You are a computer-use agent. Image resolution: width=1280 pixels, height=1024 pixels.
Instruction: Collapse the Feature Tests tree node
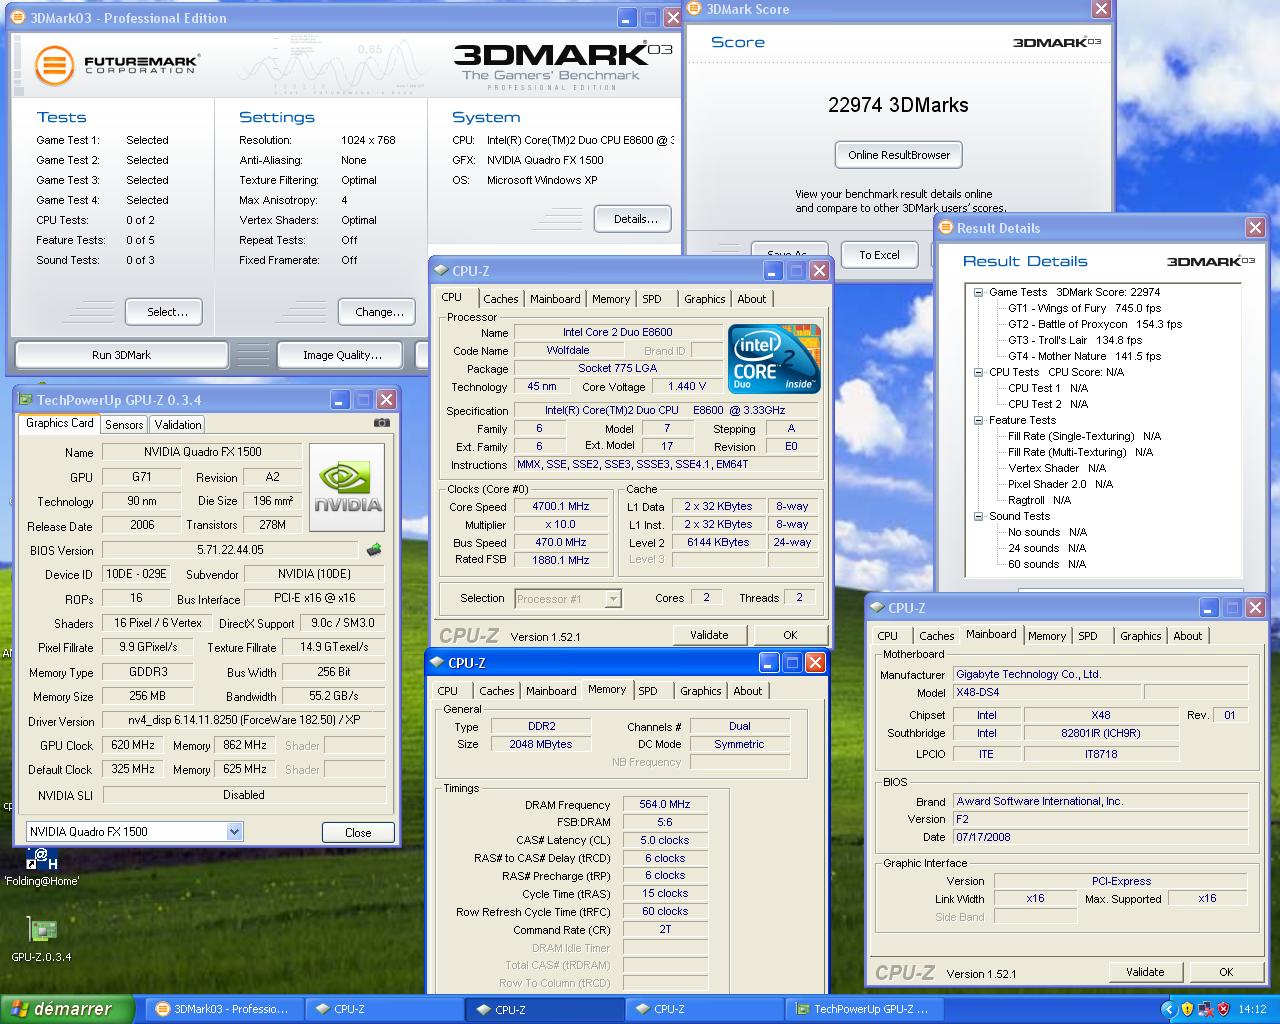click(978, 420)
